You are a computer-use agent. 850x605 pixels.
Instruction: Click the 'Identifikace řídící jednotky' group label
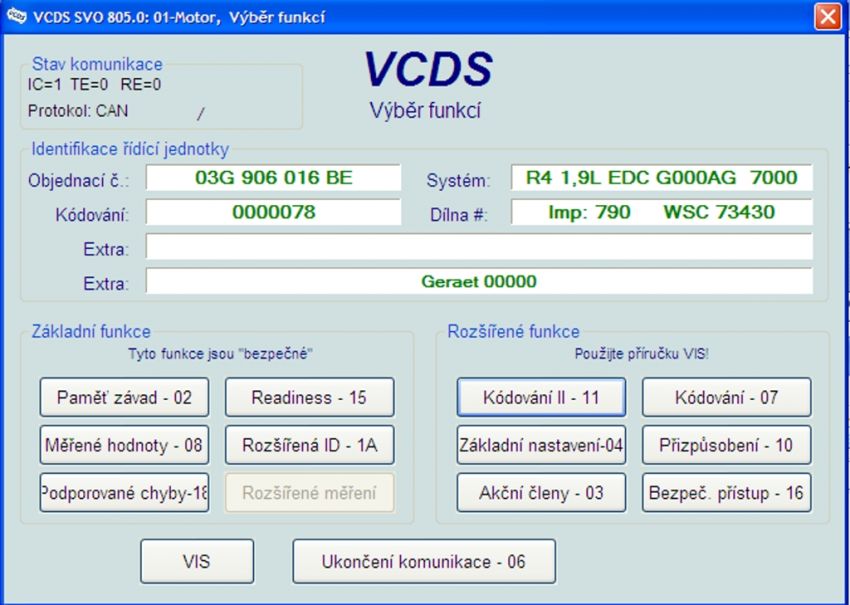pos(130,149)
